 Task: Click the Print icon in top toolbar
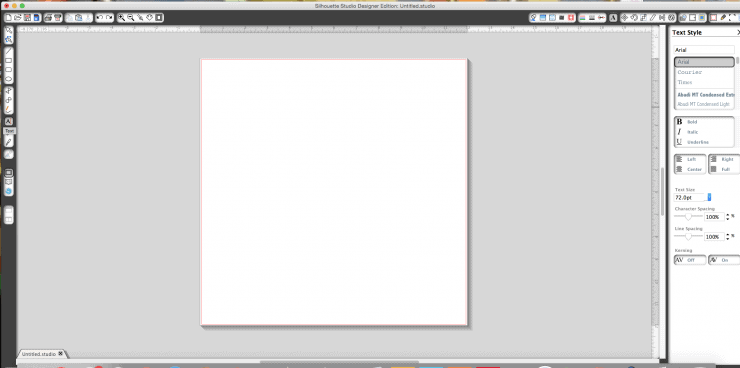click(x=48, y=17)
